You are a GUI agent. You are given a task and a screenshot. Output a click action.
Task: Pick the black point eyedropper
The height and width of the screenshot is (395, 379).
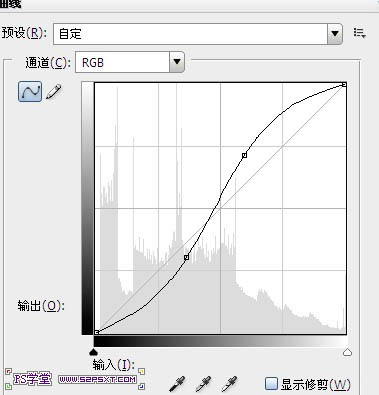177,384
